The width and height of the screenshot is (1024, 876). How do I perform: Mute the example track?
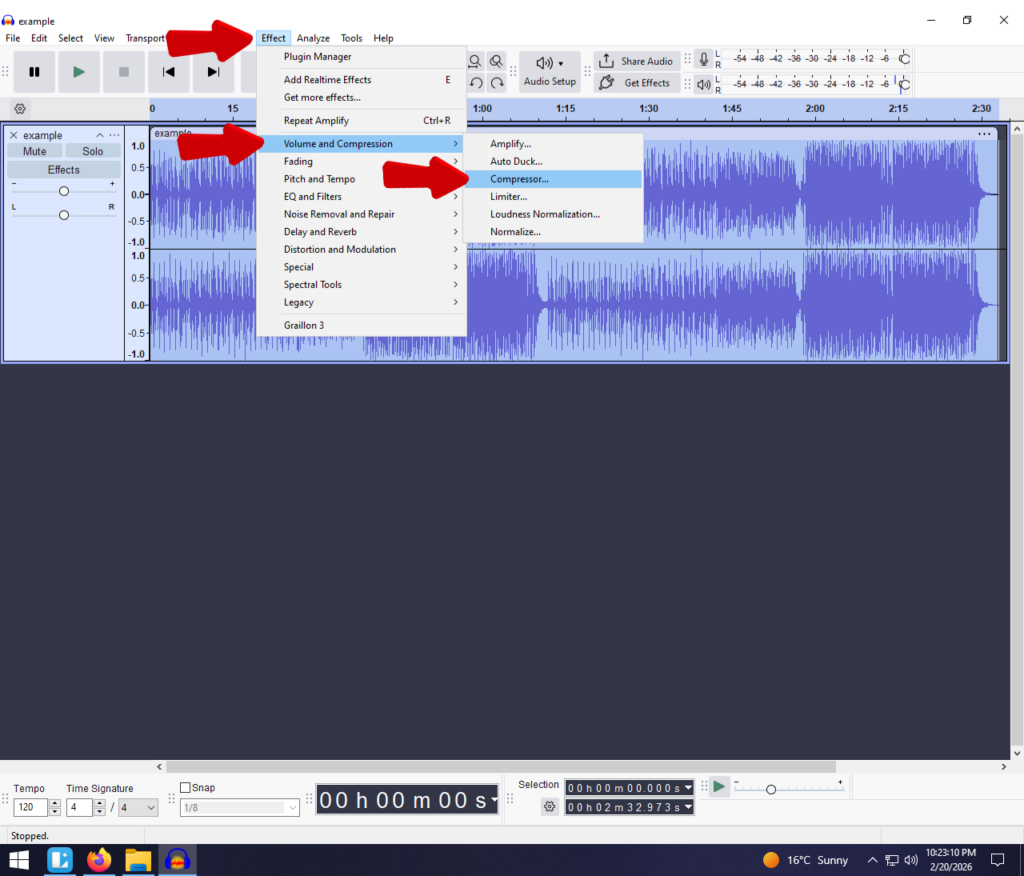[x=34, y=152]
